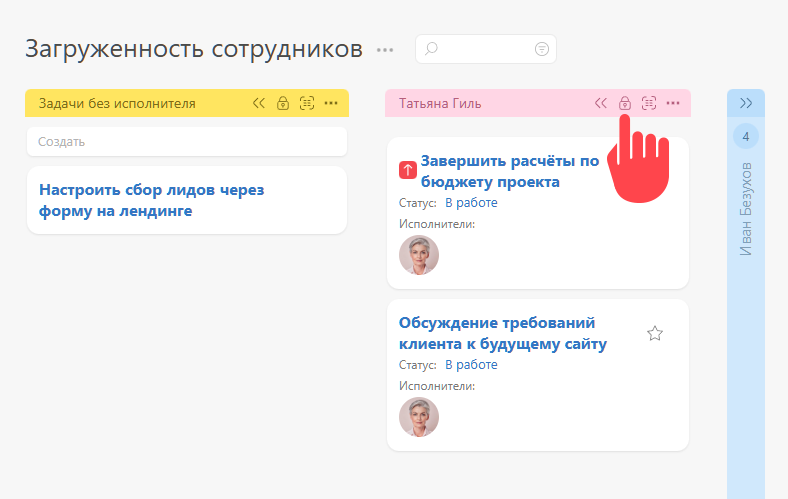Click the vertical Иван Безухов column label

click(x=746, y=209)
